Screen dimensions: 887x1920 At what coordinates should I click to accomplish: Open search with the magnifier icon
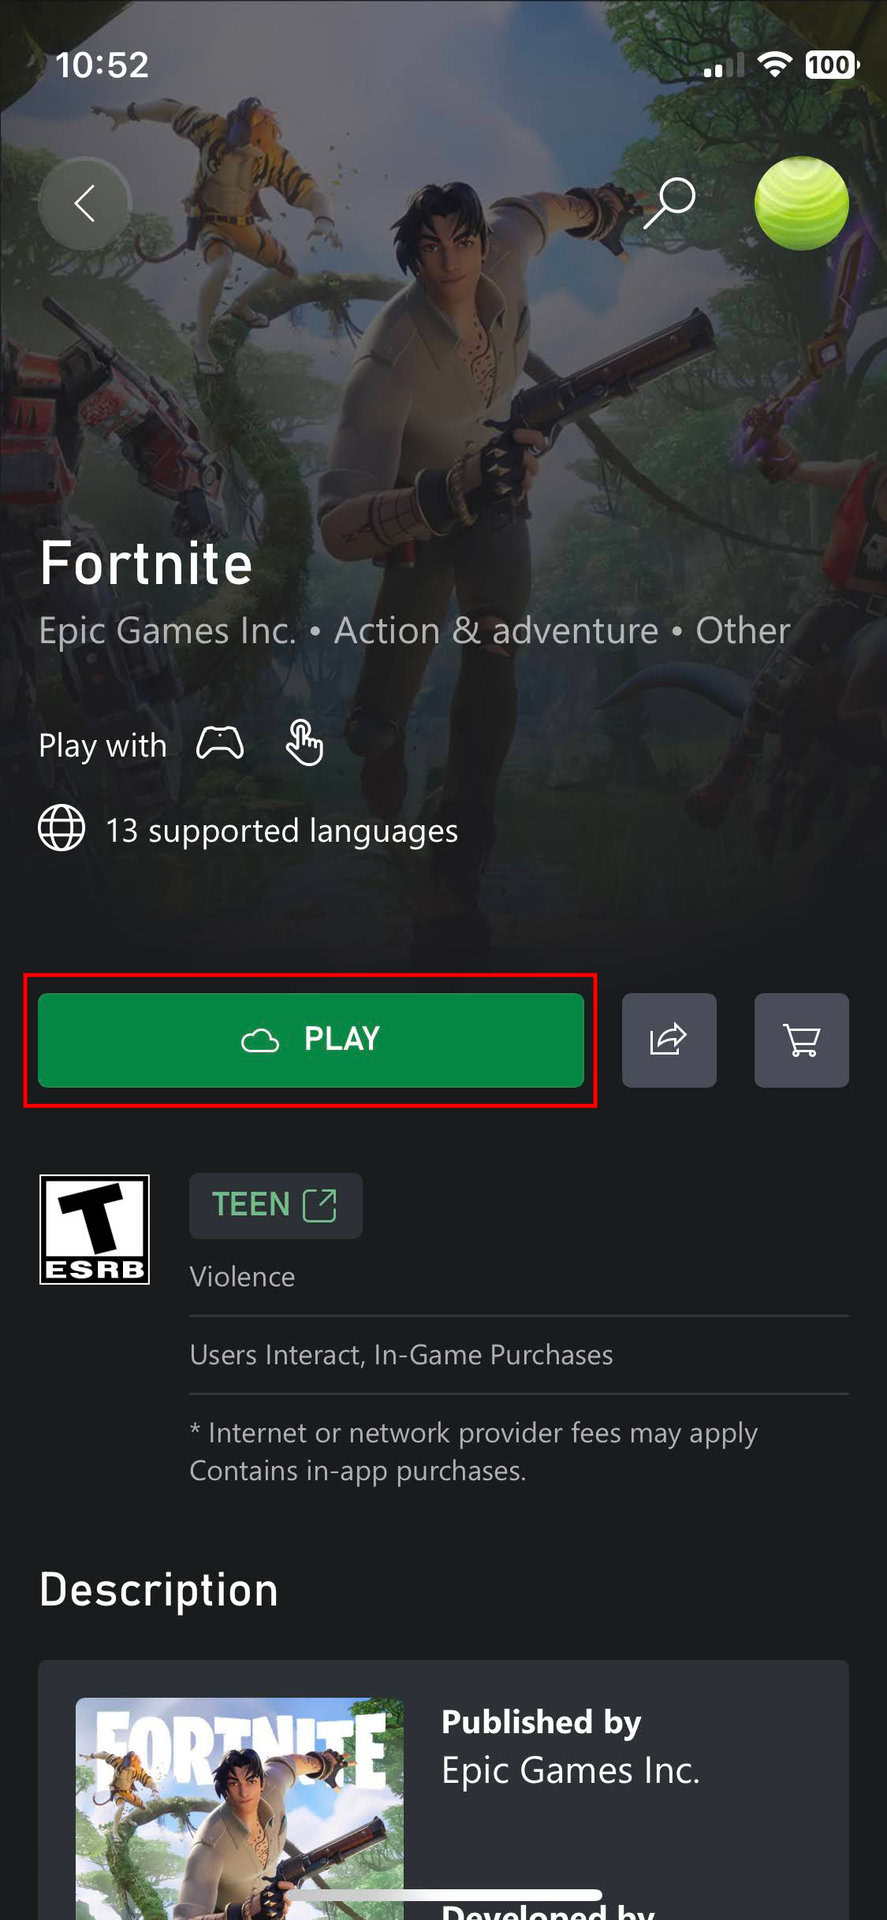point(669,202)
